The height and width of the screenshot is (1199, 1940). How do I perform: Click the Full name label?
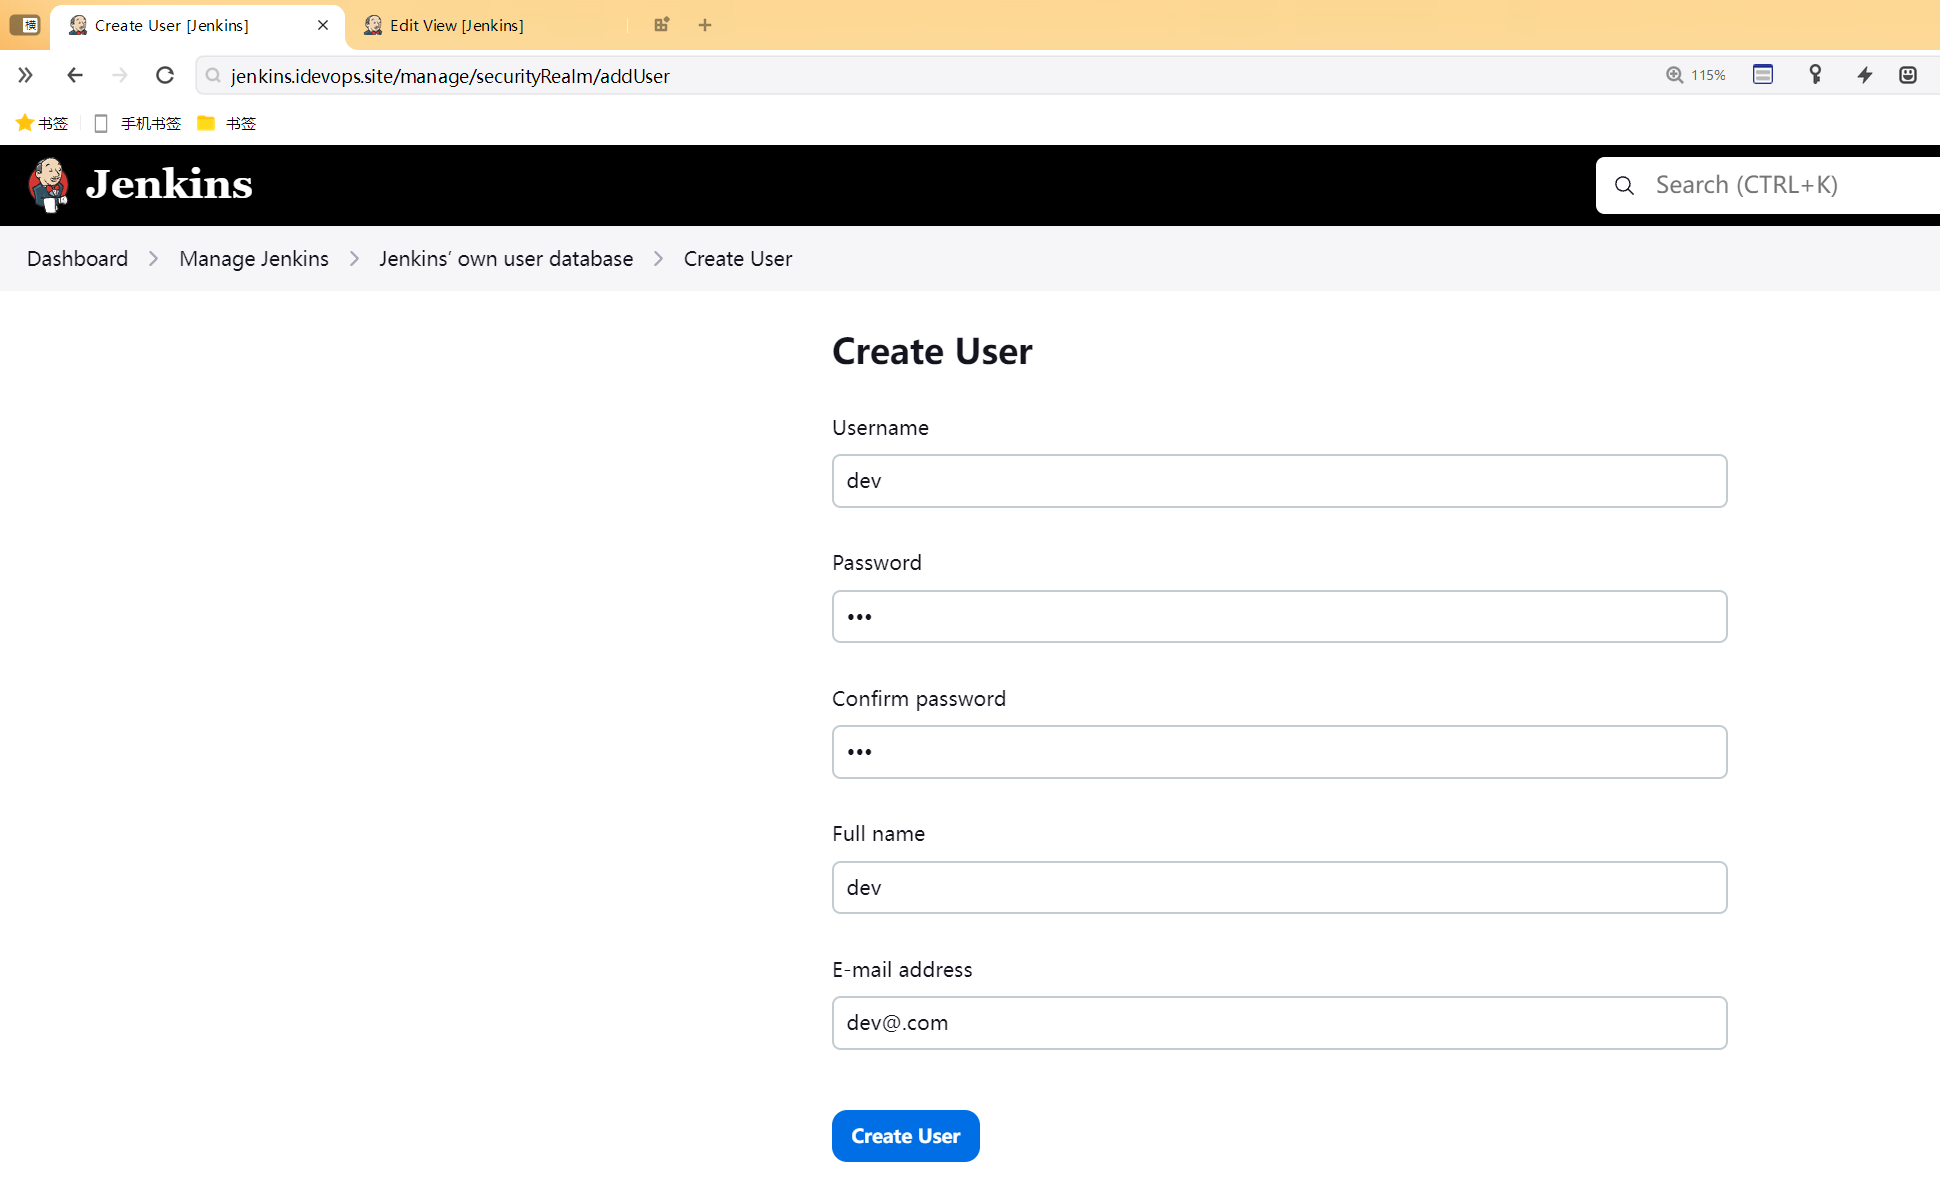(x=878, y=834)
